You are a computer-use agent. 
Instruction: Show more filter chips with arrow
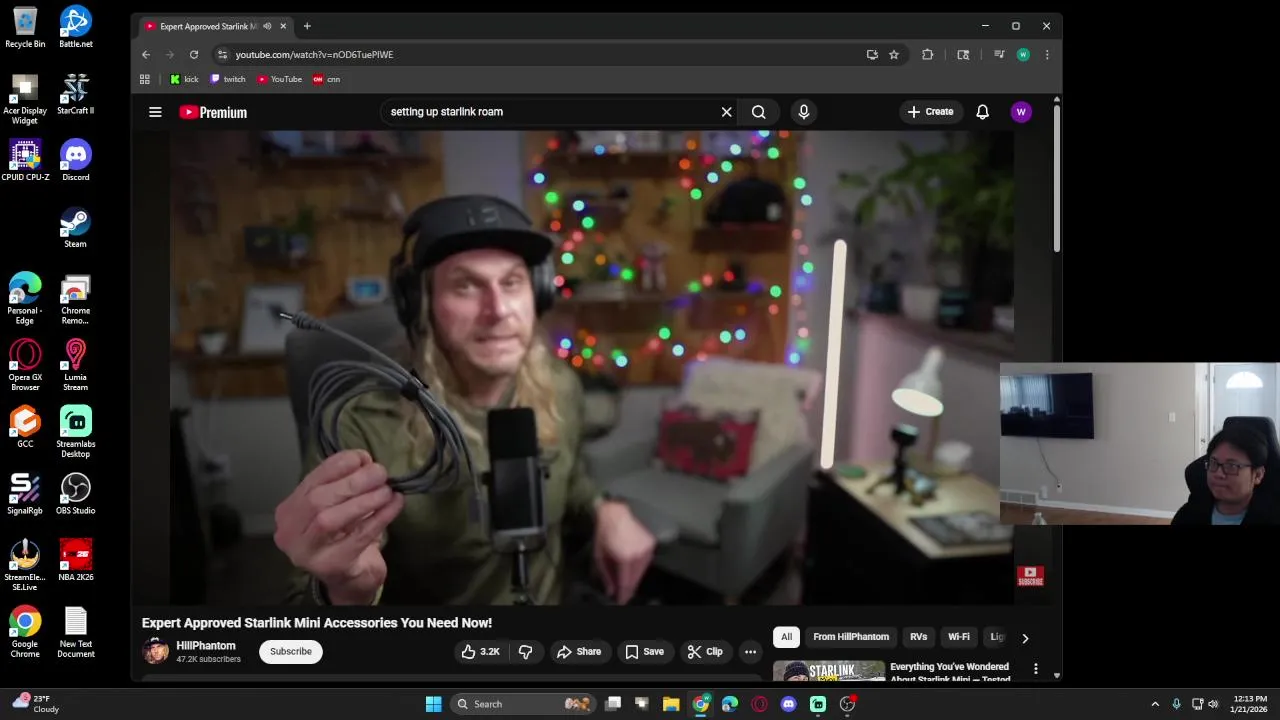[1025, 638]
